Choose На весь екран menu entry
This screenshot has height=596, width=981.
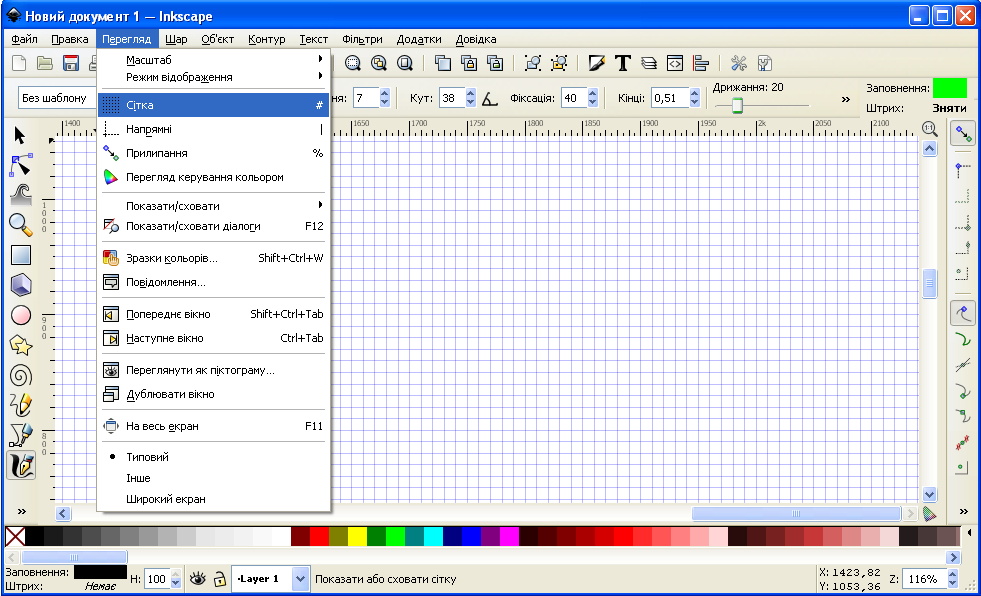point(213,426)
